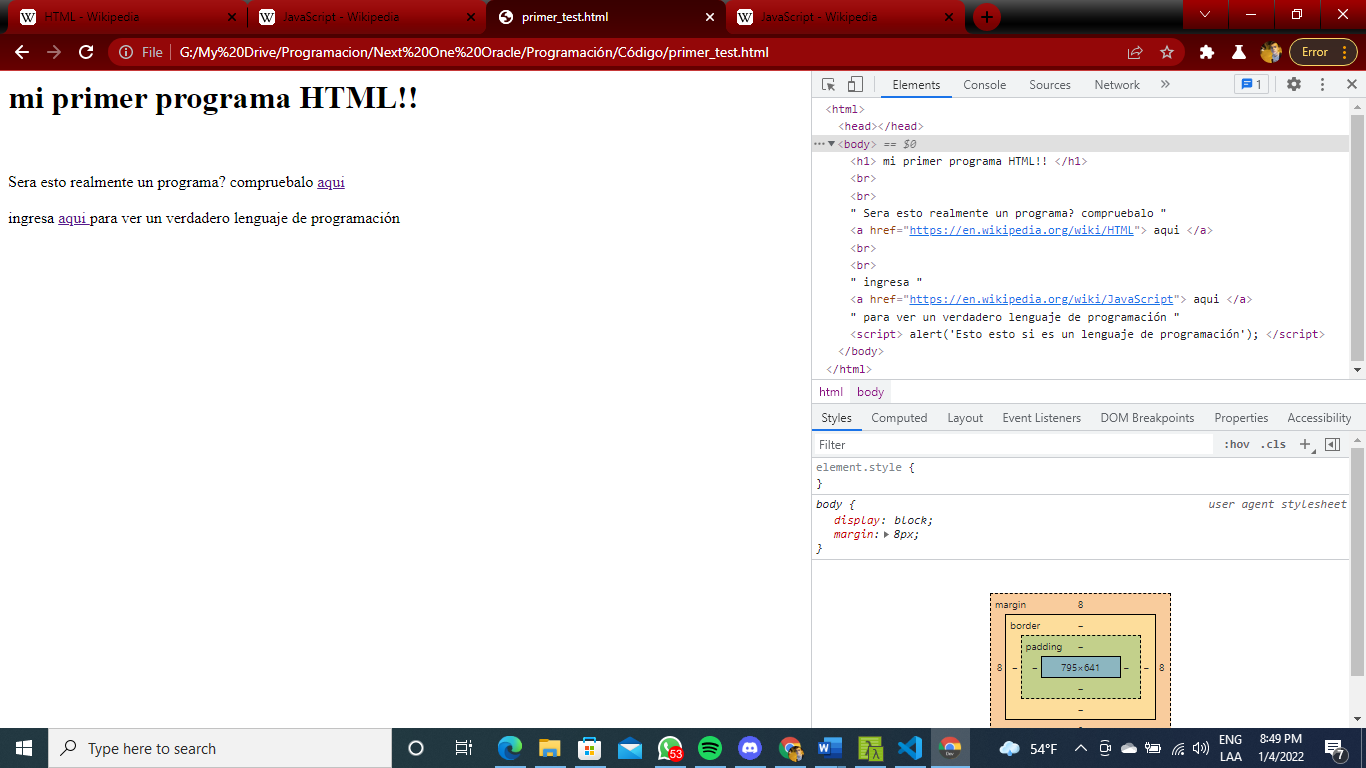This screenshot has height=768, width=1366.
Task: Open Discord from the taskbar
Action: 749,748
